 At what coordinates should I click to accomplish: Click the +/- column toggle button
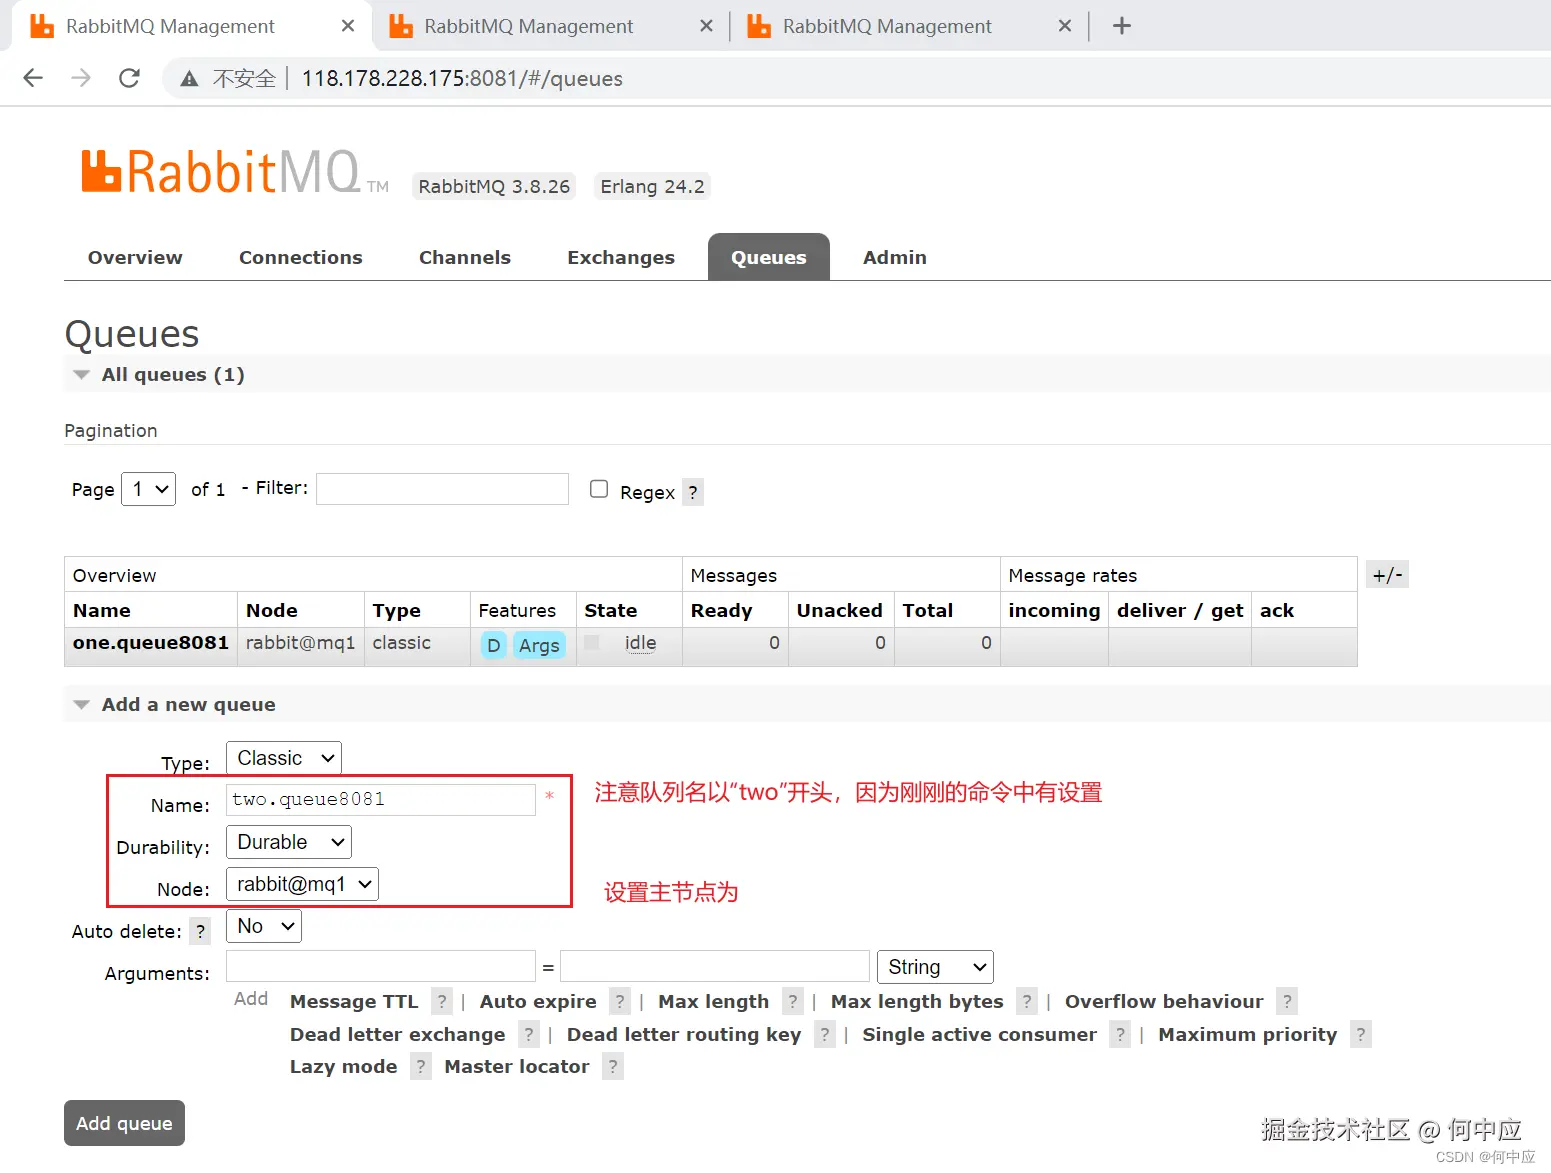[1387, 575]
